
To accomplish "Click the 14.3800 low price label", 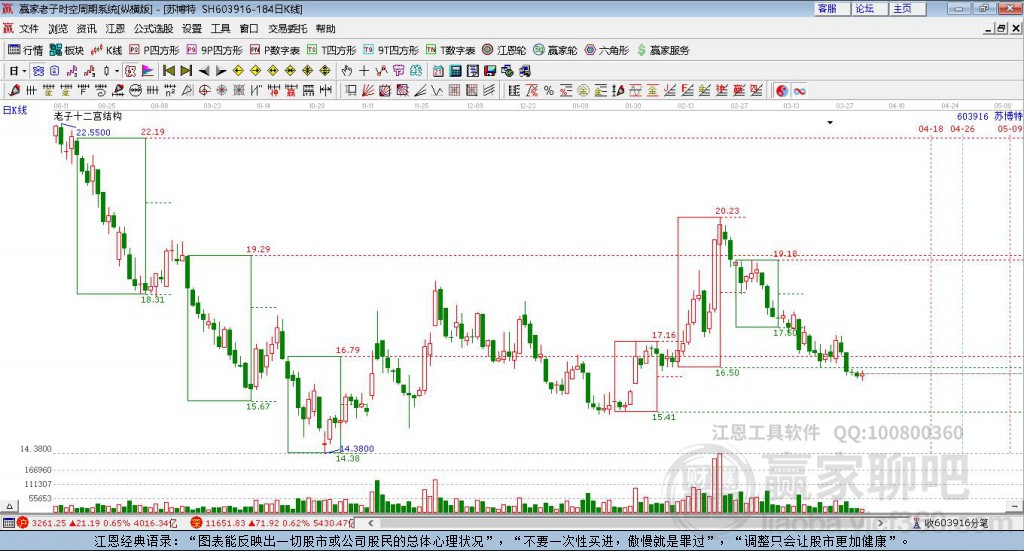I will click(357, 449).
